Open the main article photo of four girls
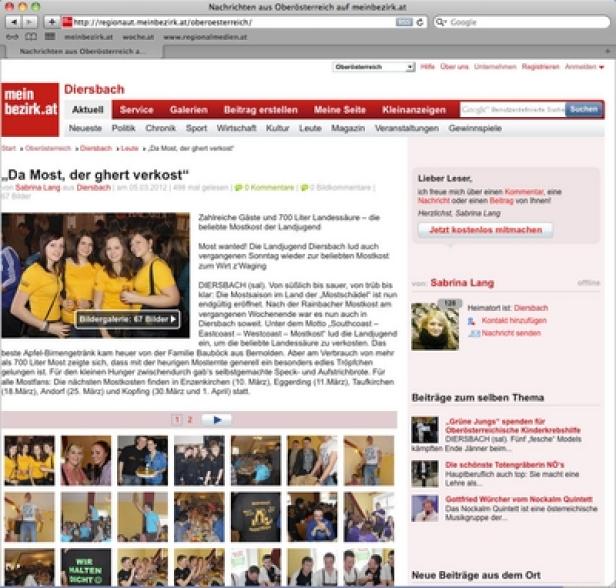This screenshot has height=588, width=616. coord(95,275)
